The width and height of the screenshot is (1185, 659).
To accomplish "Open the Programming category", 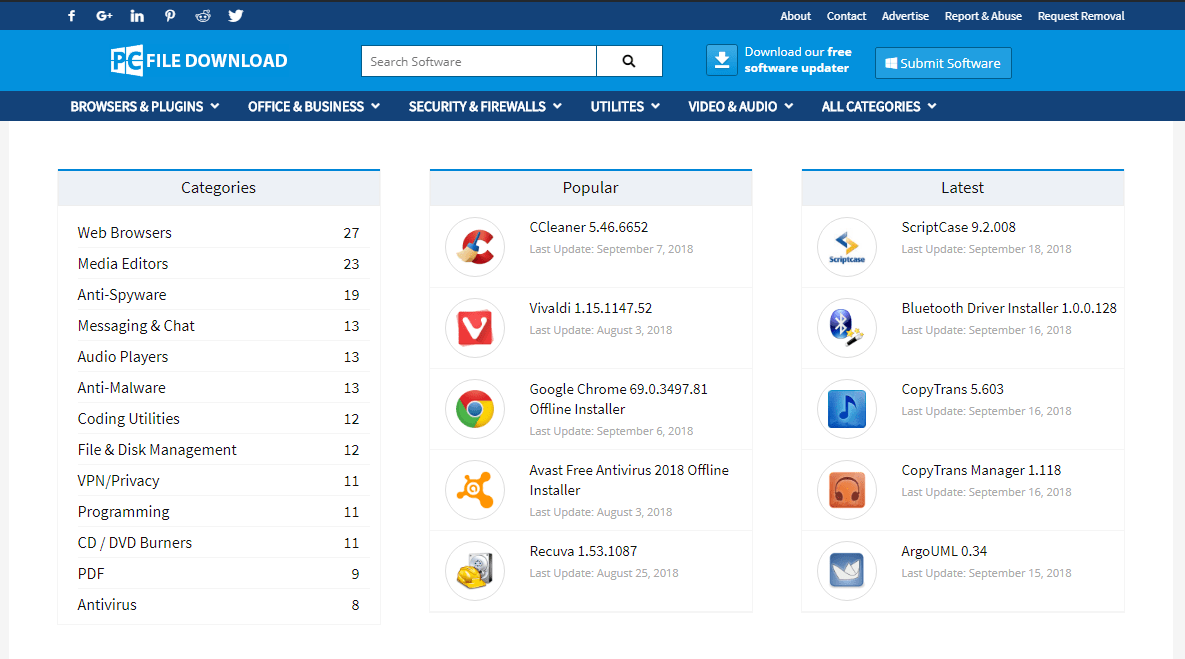I will point(123,512).
